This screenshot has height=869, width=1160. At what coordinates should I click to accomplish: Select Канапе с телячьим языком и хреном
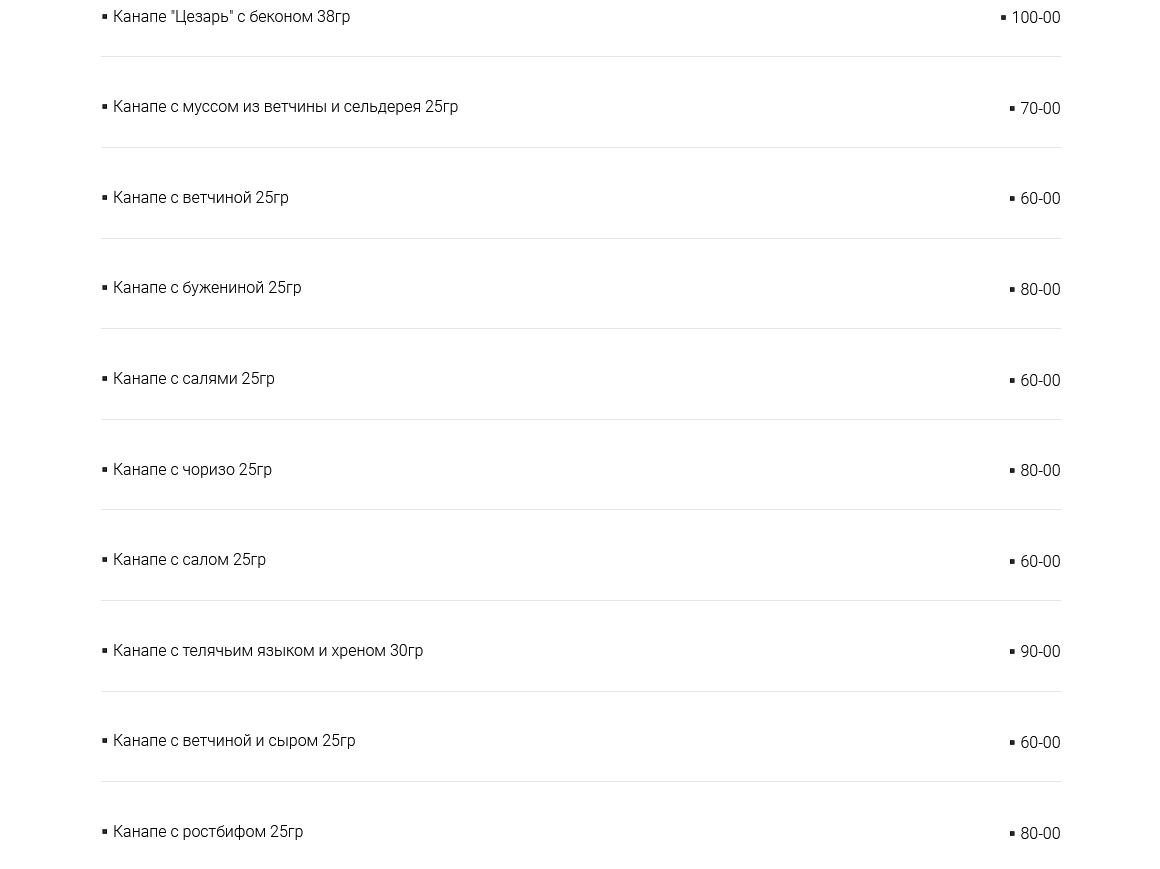point(268,651)
